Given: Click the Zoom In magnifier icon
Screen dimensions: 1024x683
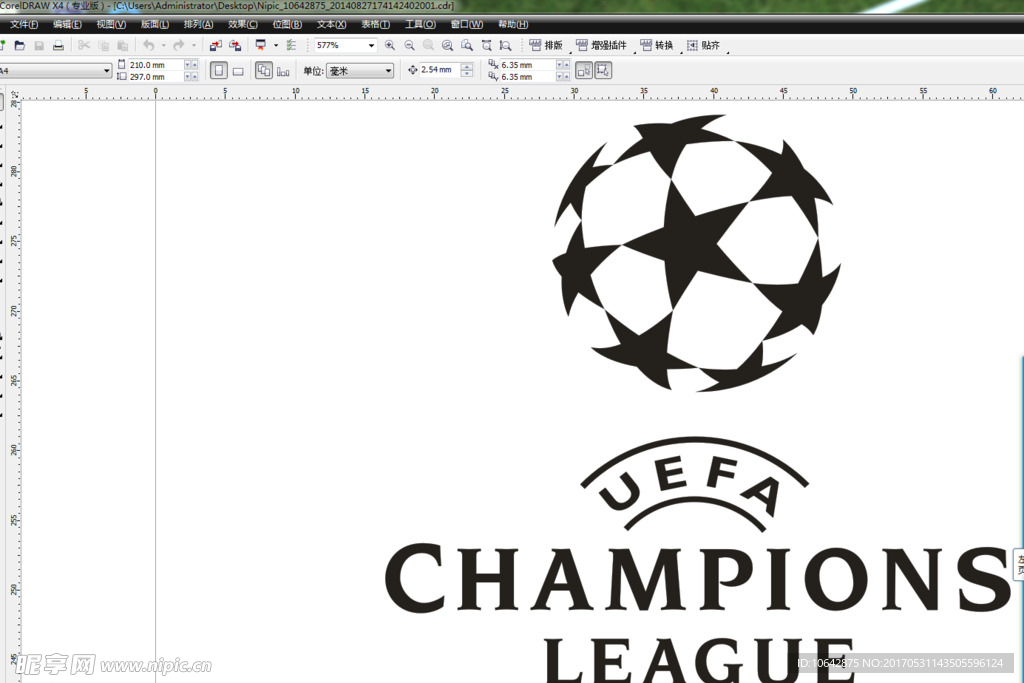Looking at the screenshot, I should [x=390, y=46].
